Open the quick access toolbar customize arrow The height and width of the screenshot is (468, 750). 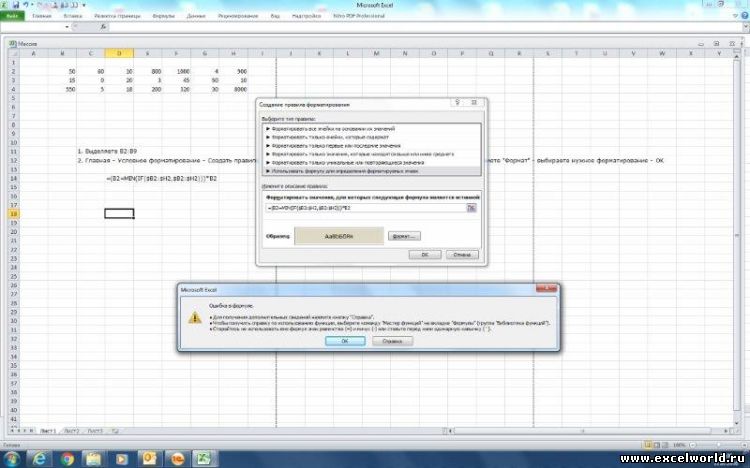click(x=84, y=5)
